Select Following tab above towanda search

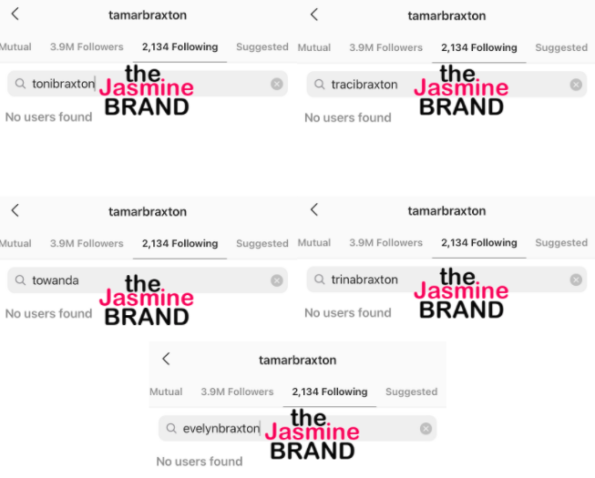(180, 243)
